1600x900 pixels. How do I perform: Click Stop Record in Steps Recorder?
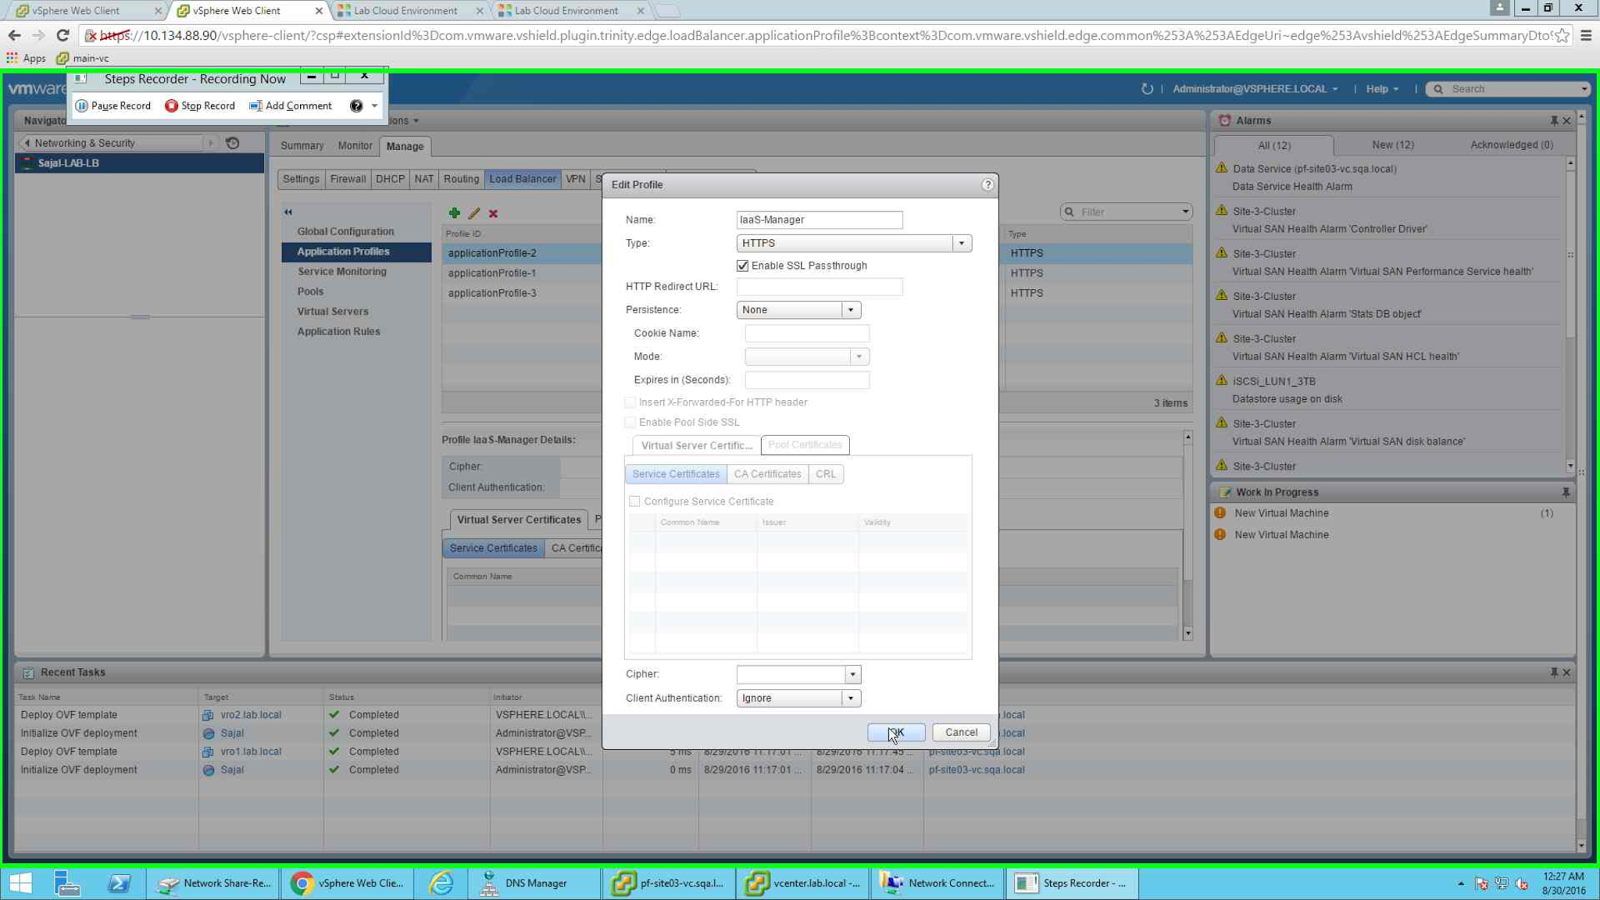click(x=200, y=106)
